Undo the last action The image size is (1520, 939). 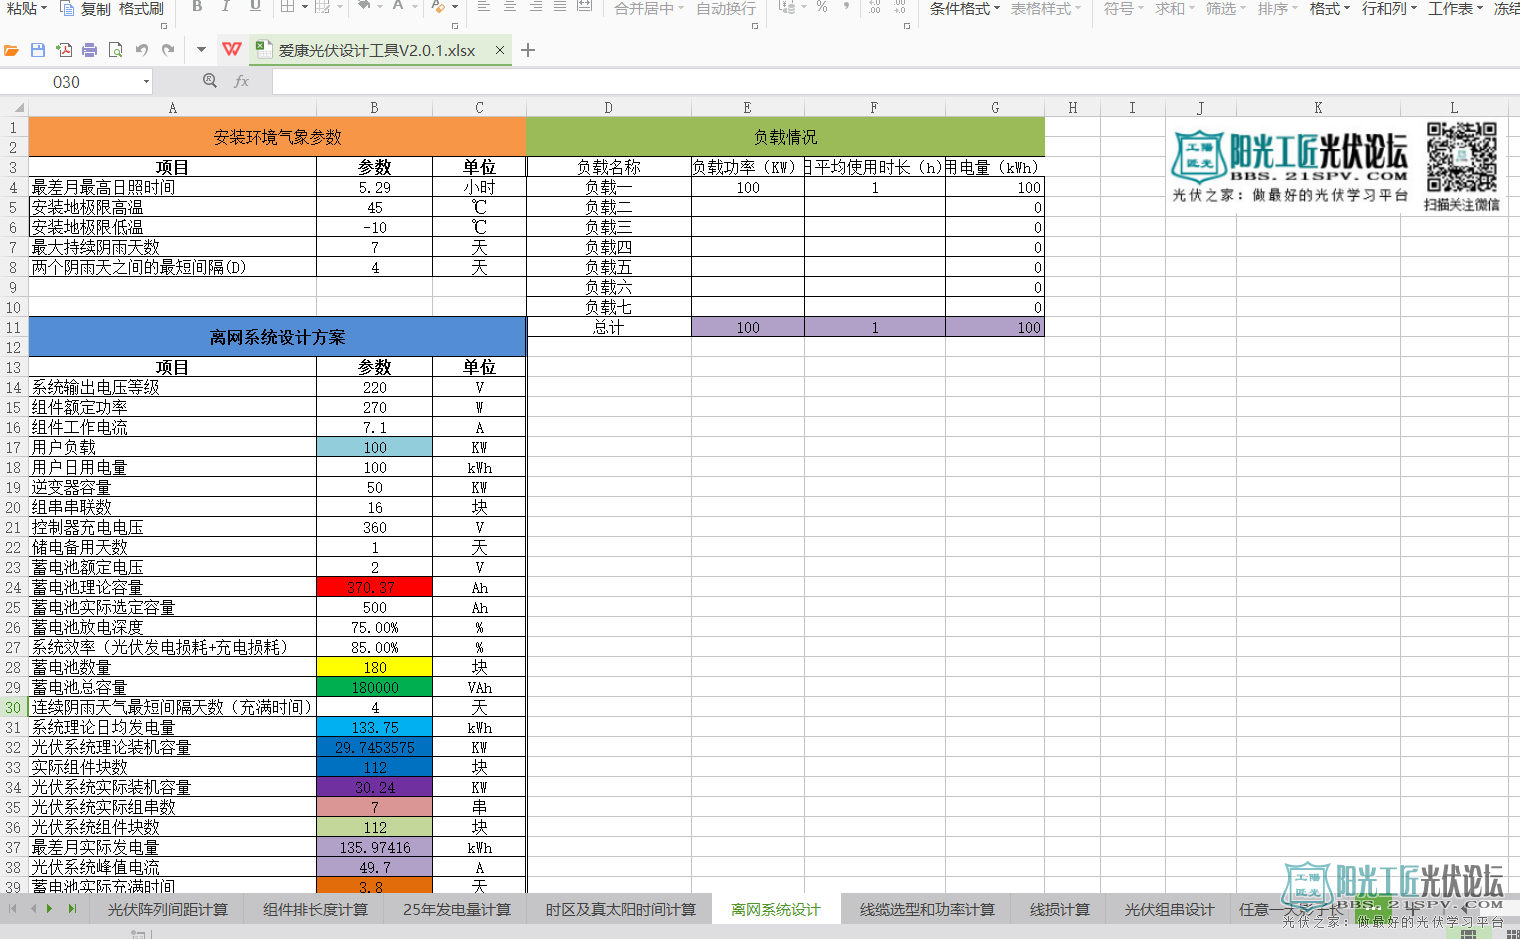click(x=142, y=50)
